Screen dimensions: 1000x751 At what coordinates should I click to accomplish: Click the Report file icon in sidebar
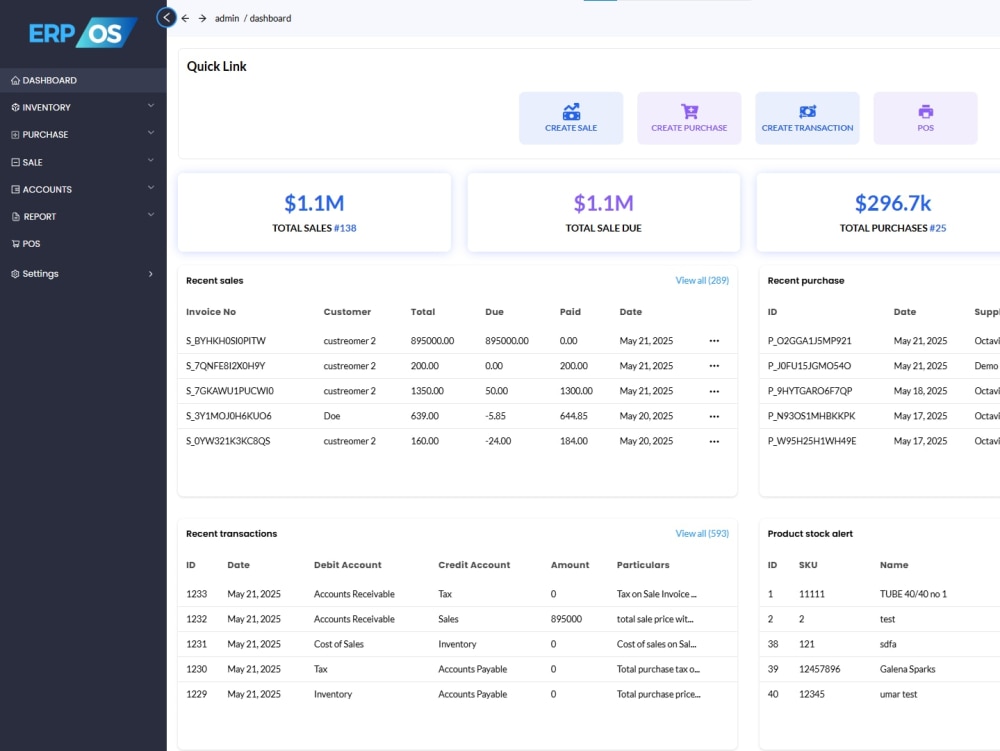(x=16, y=217)
